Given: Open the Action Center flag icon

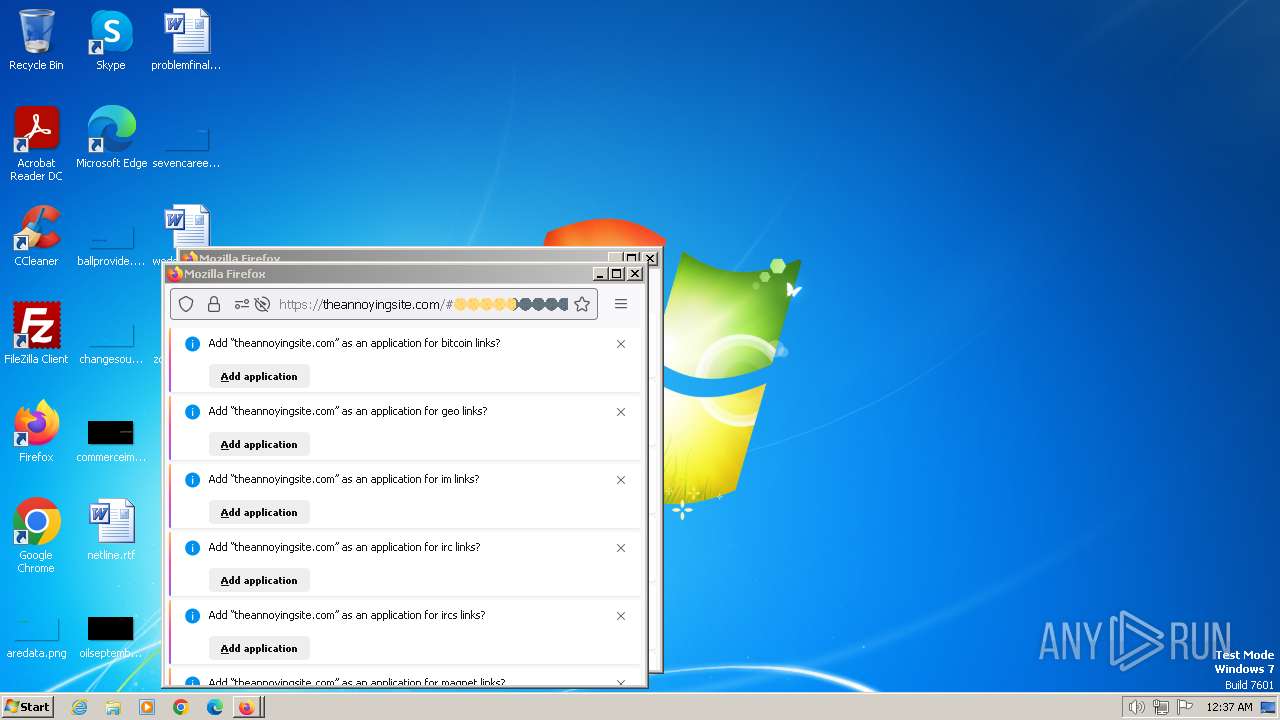Looking at the screenshot, I should coord(1185,707).
